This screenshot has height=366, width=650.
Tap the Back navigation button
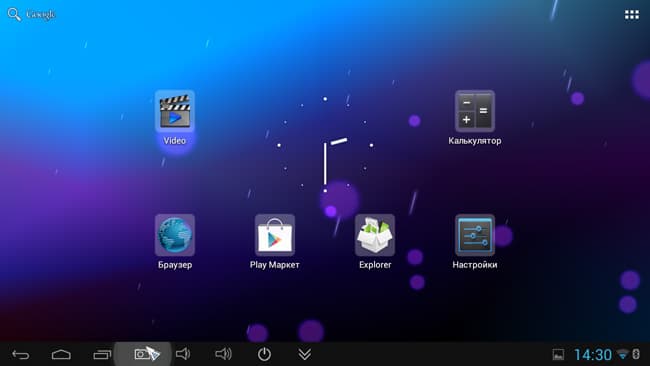click(20, 354)
